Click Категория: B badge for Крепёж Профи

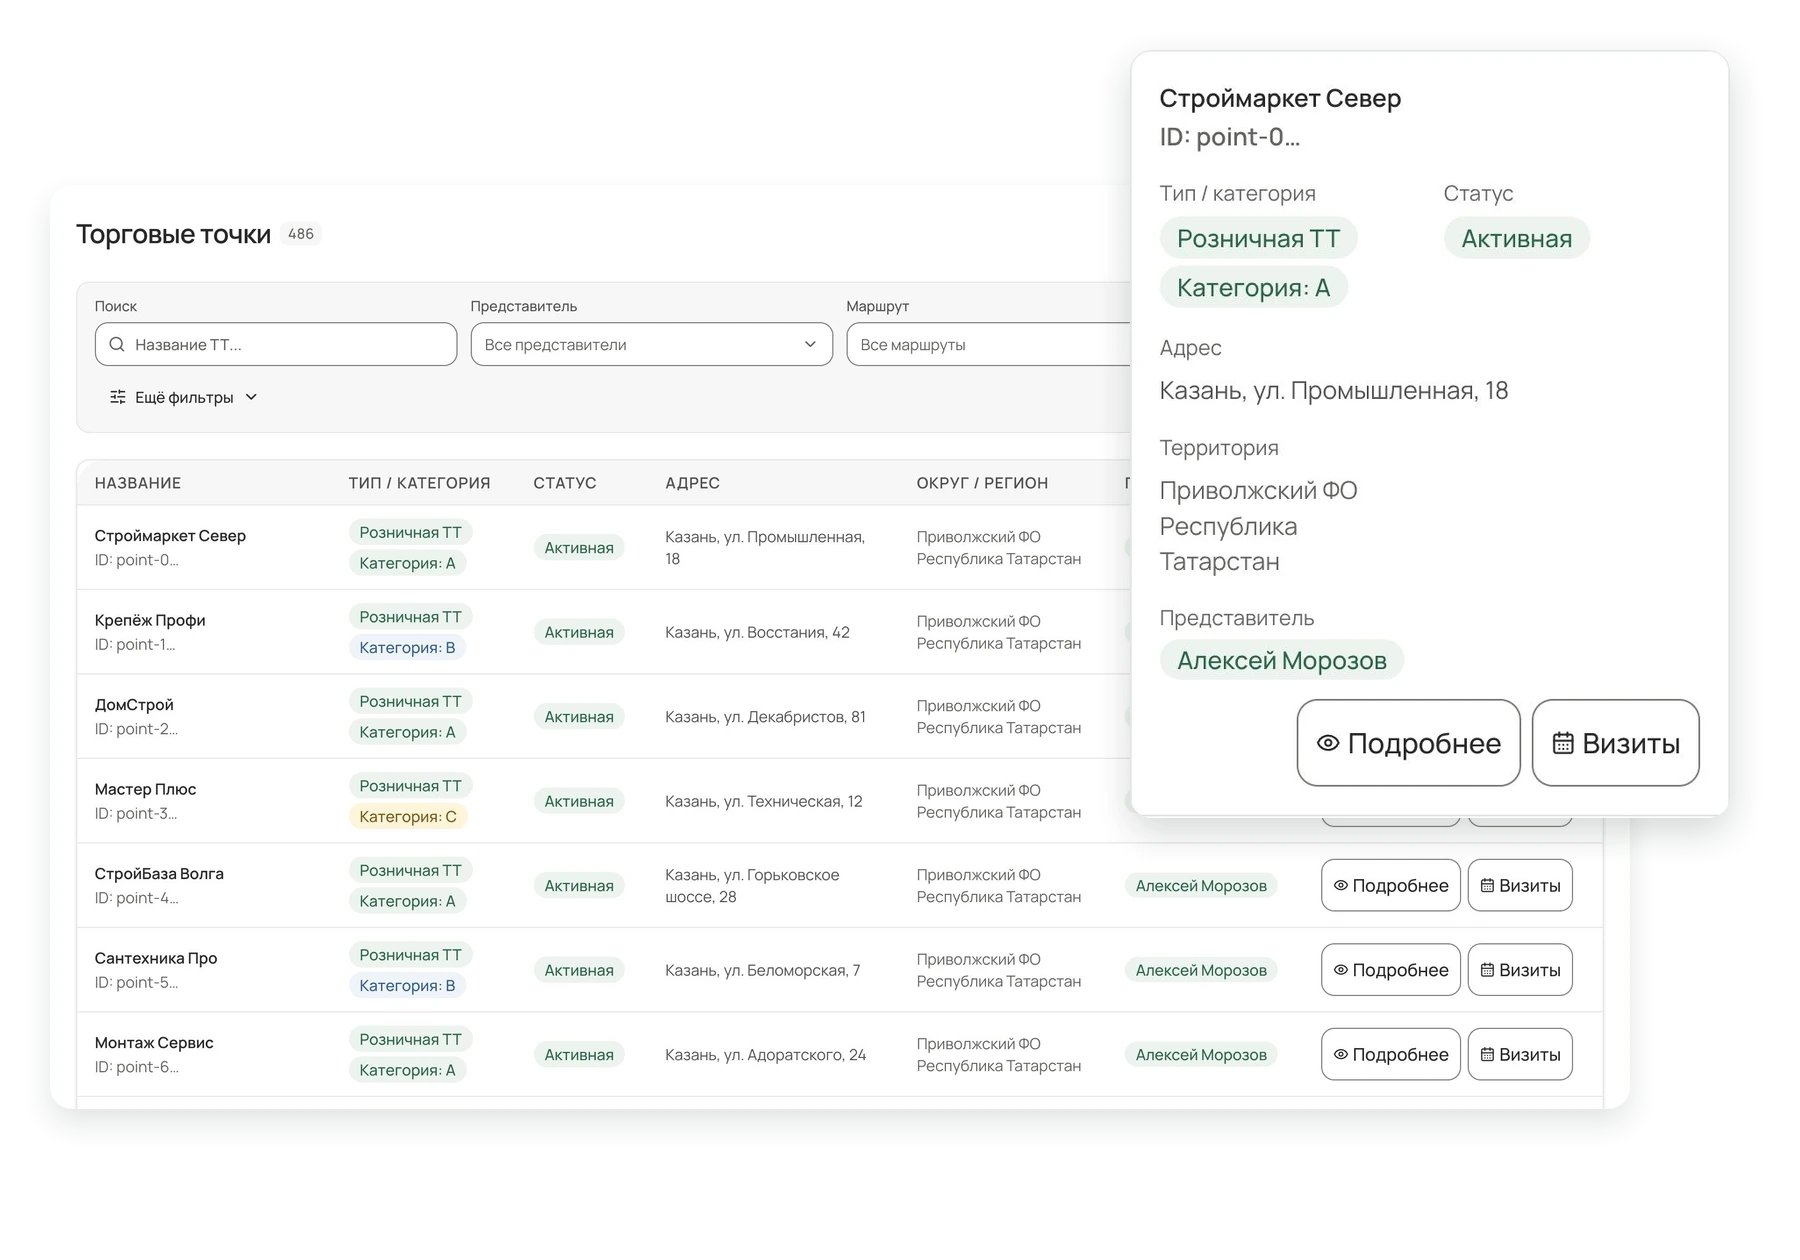click(407, 647)
